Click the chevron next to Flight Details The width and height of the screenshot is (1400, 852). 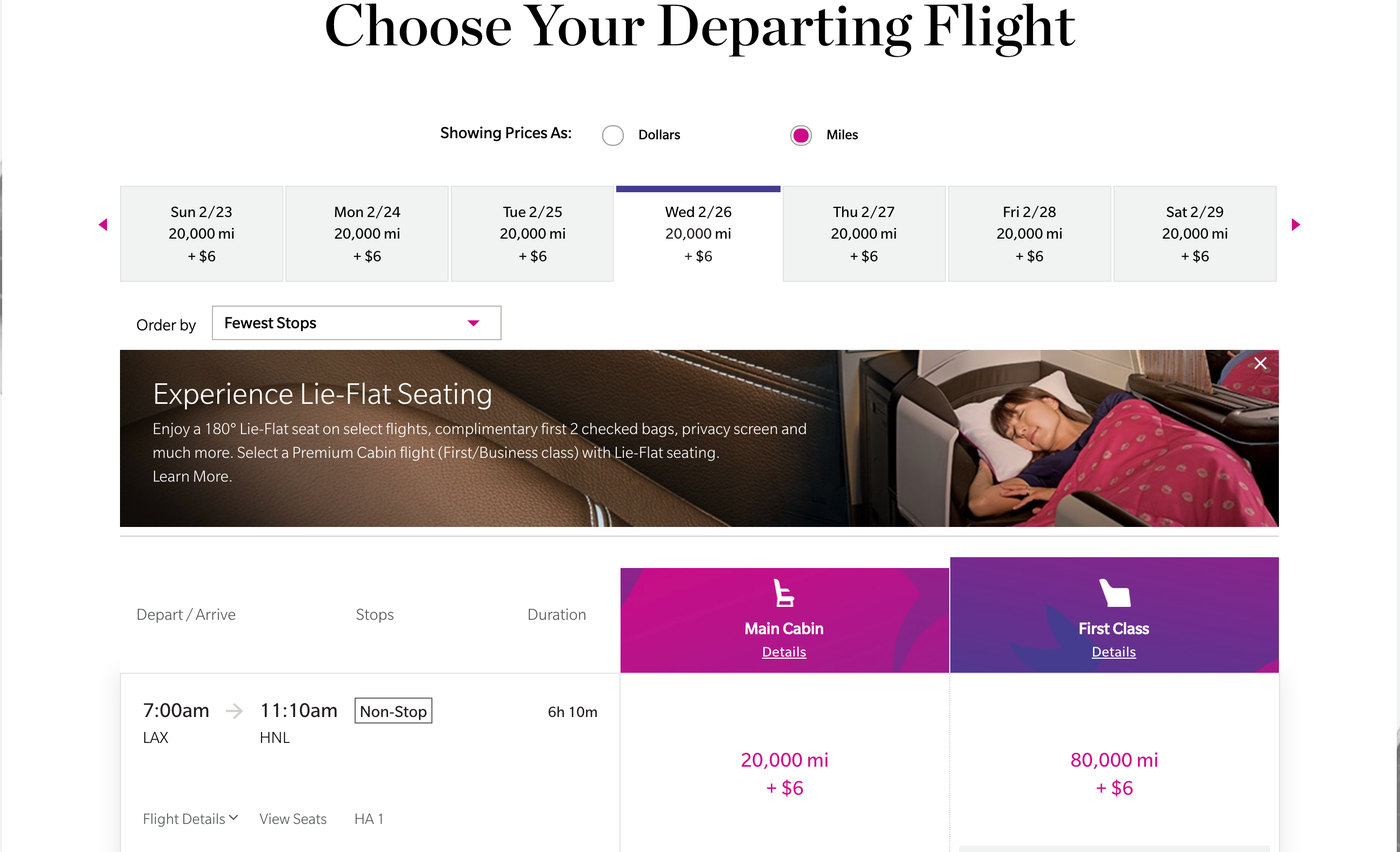tap(233, 818)
